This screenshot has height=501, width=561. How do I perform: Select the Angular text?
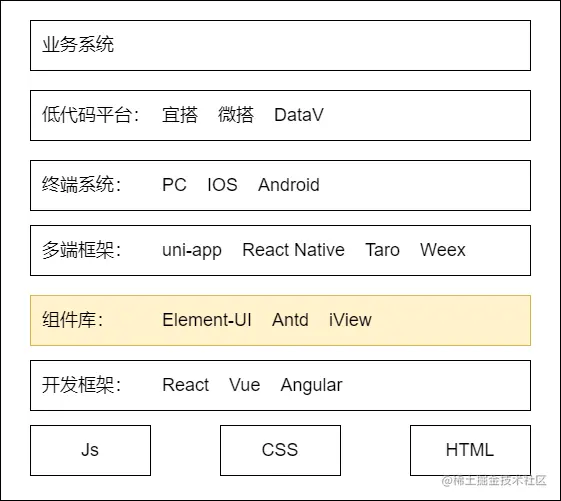pos(312,386)
